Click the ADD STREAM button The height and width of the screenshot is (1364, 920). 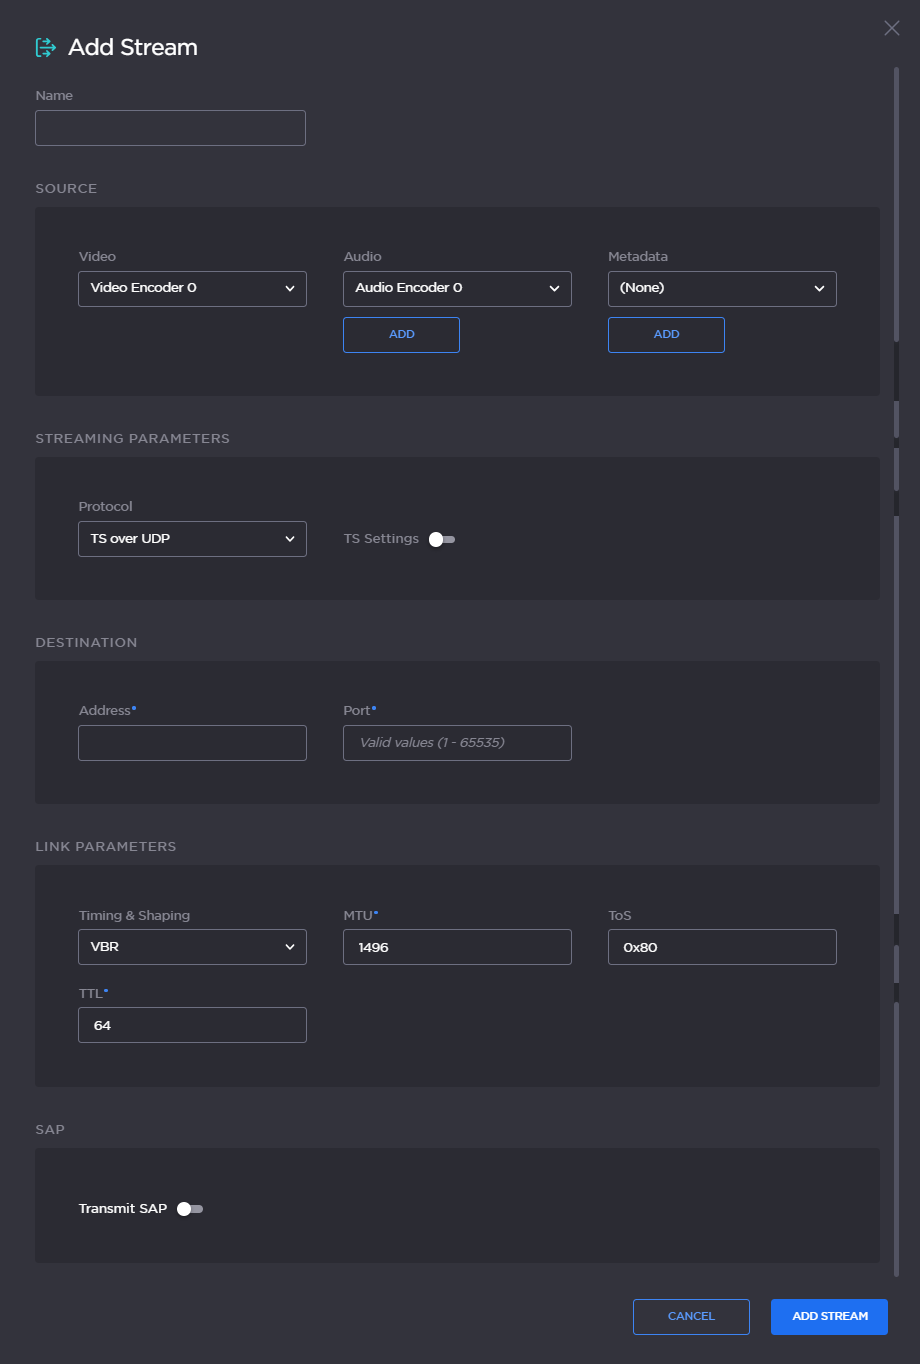pos(829,1316)
